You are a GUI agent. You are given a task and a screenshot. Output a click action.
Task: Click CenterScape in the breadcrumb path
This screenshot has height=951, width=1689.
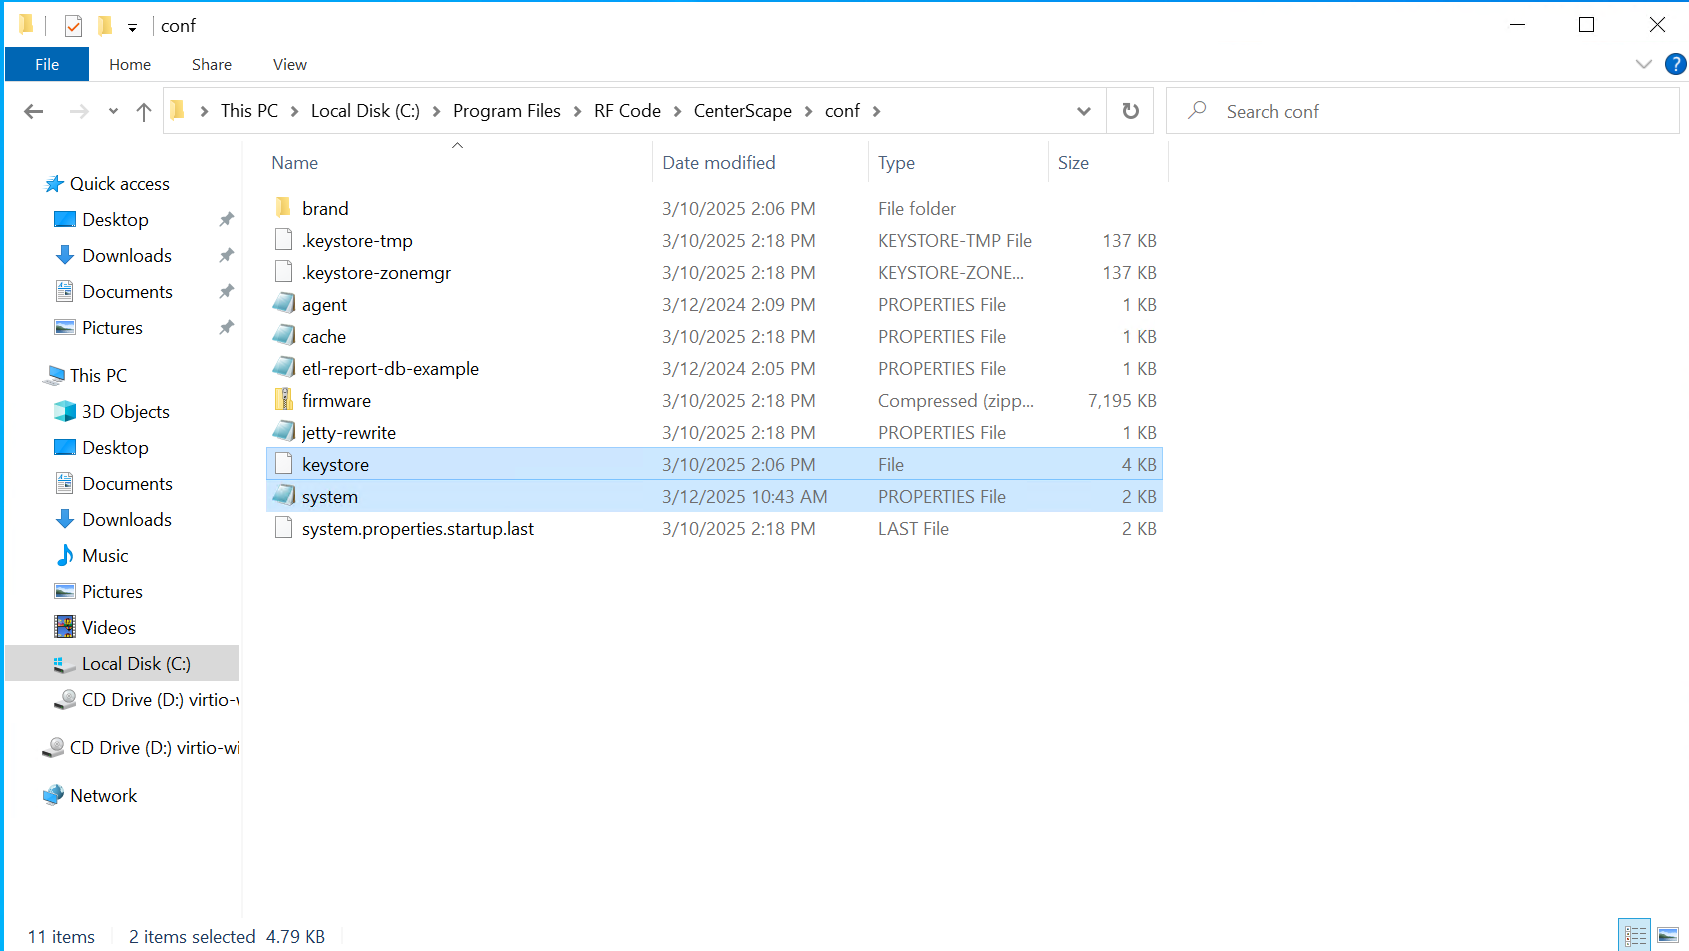coord(742,111)
